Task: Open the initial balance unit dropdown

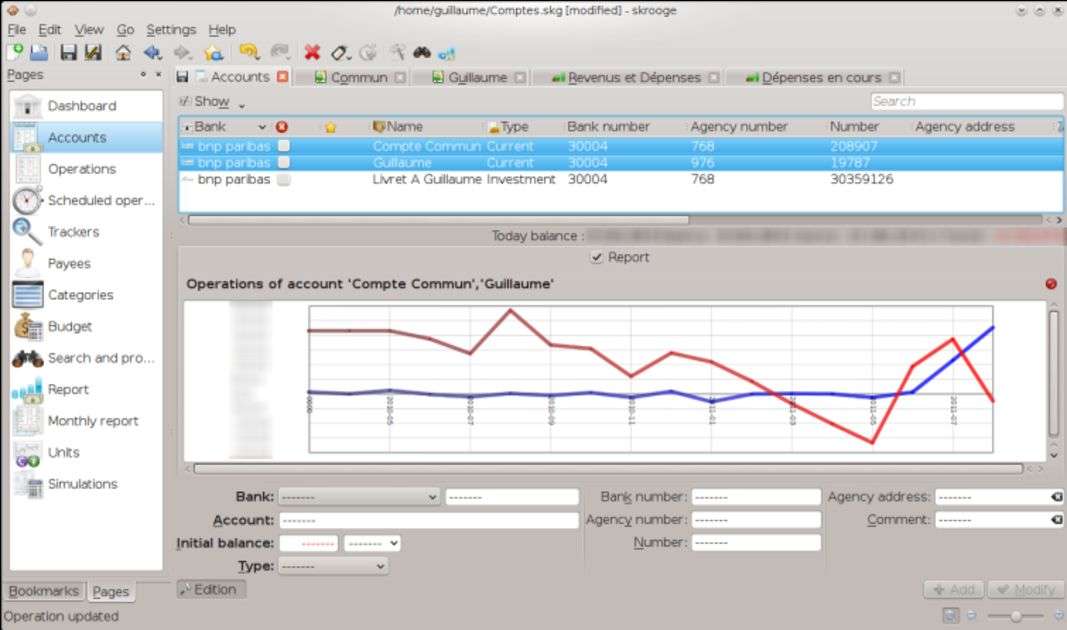Action: coord(372,544)
